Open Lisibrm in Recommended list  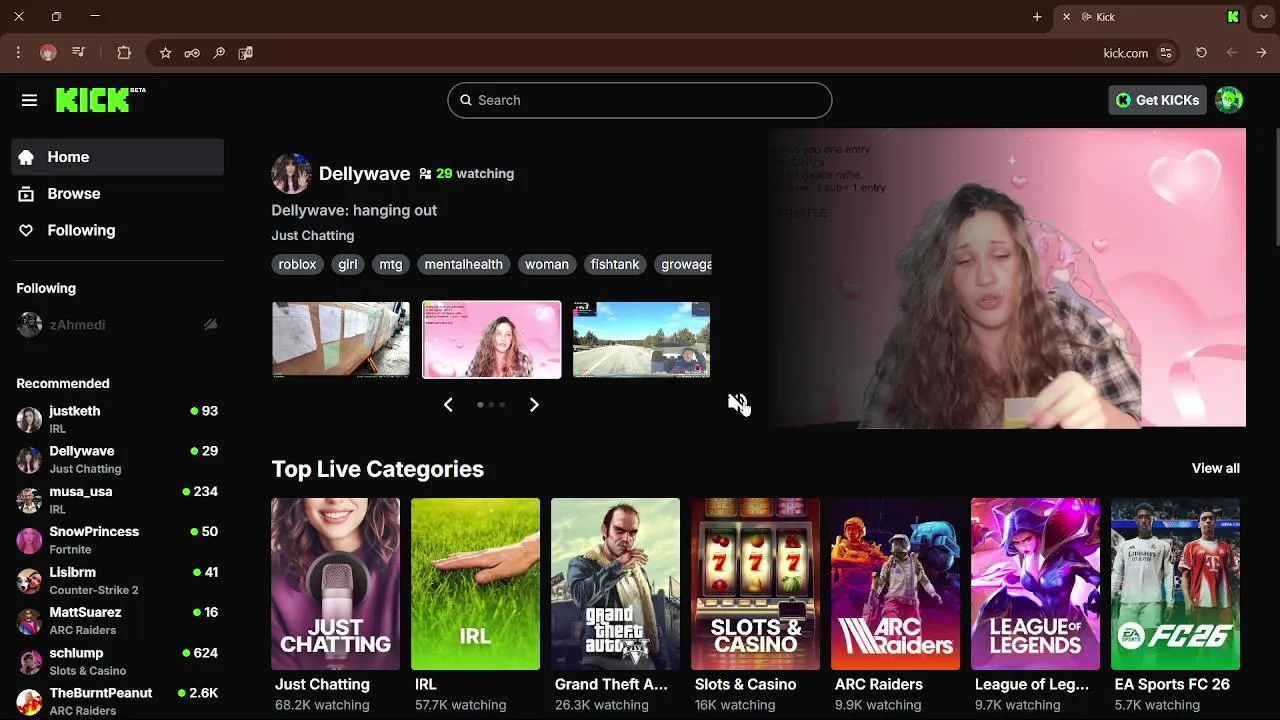pos(118,581)
